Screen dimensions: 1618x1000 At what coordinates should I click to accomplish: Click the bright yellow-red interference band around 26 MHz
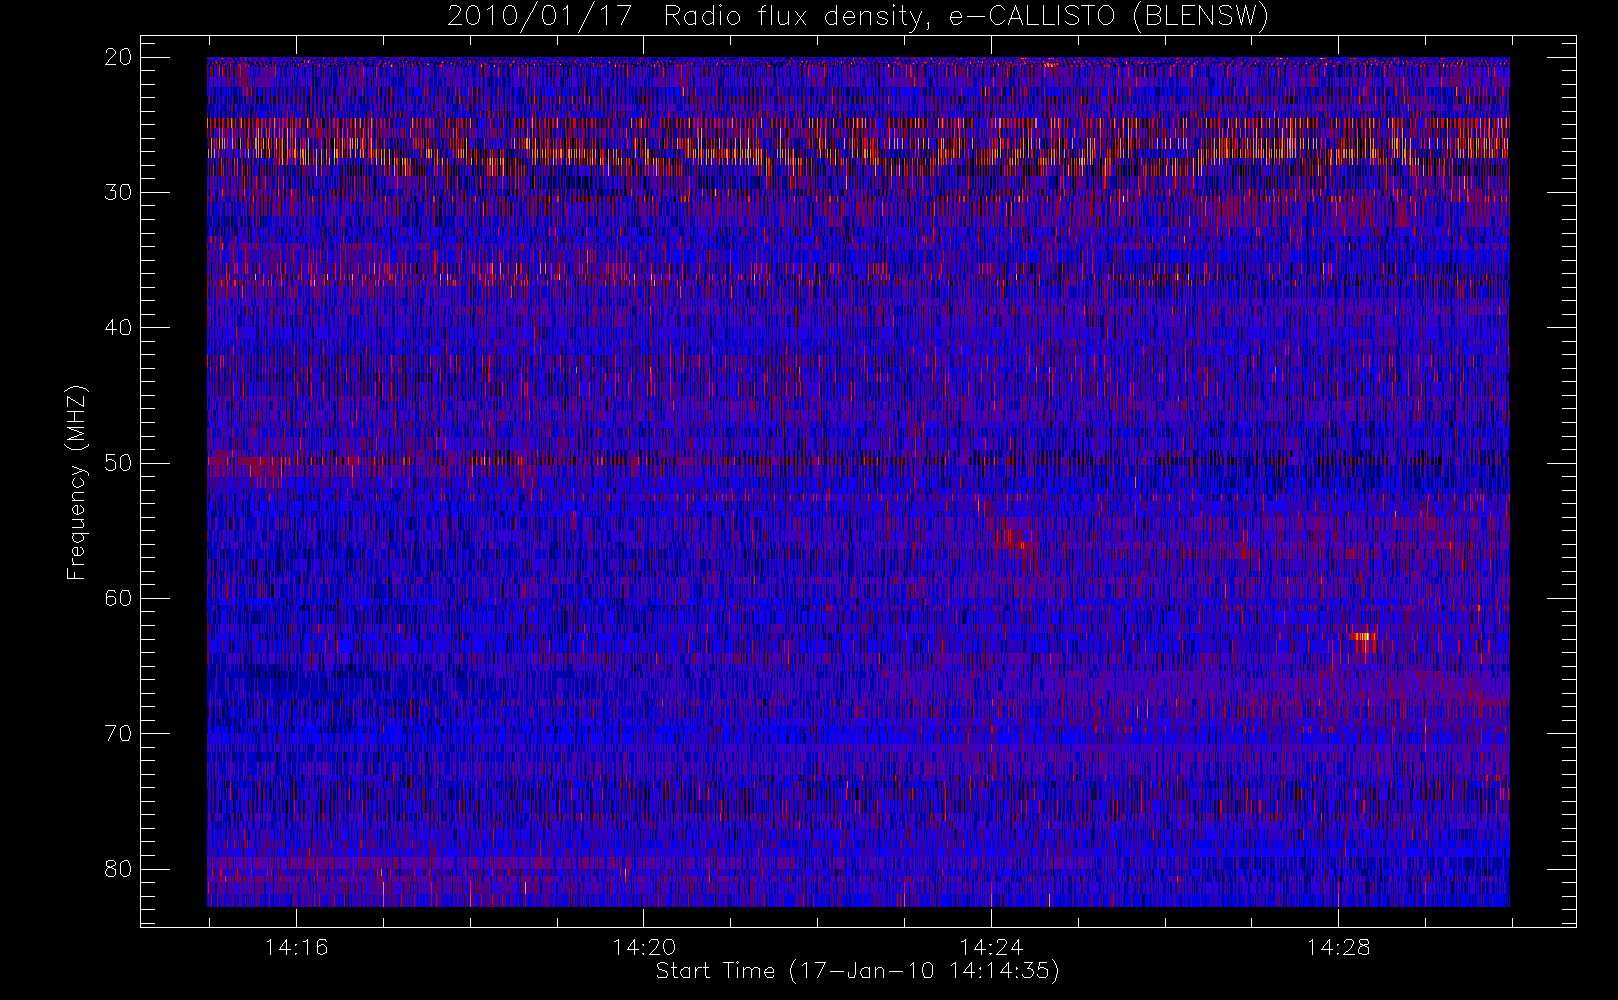point(858,140)
